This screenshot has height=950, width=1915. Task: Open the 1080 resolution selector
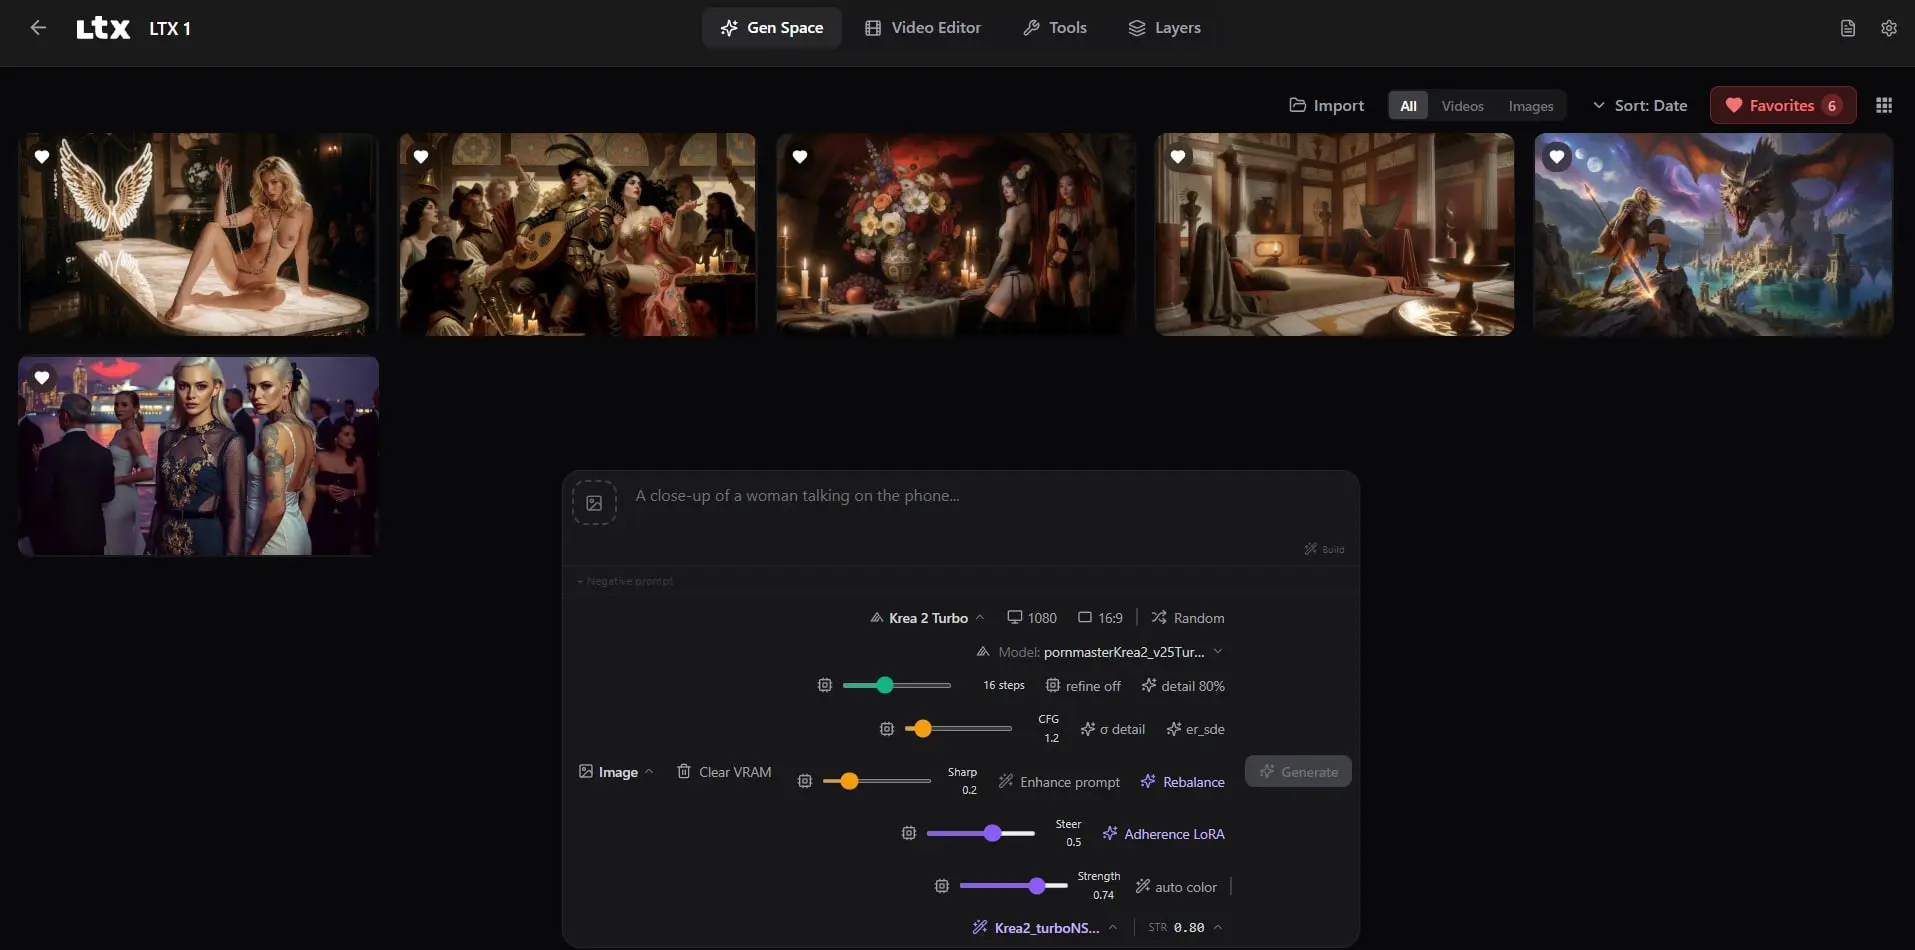(1032, 618)
